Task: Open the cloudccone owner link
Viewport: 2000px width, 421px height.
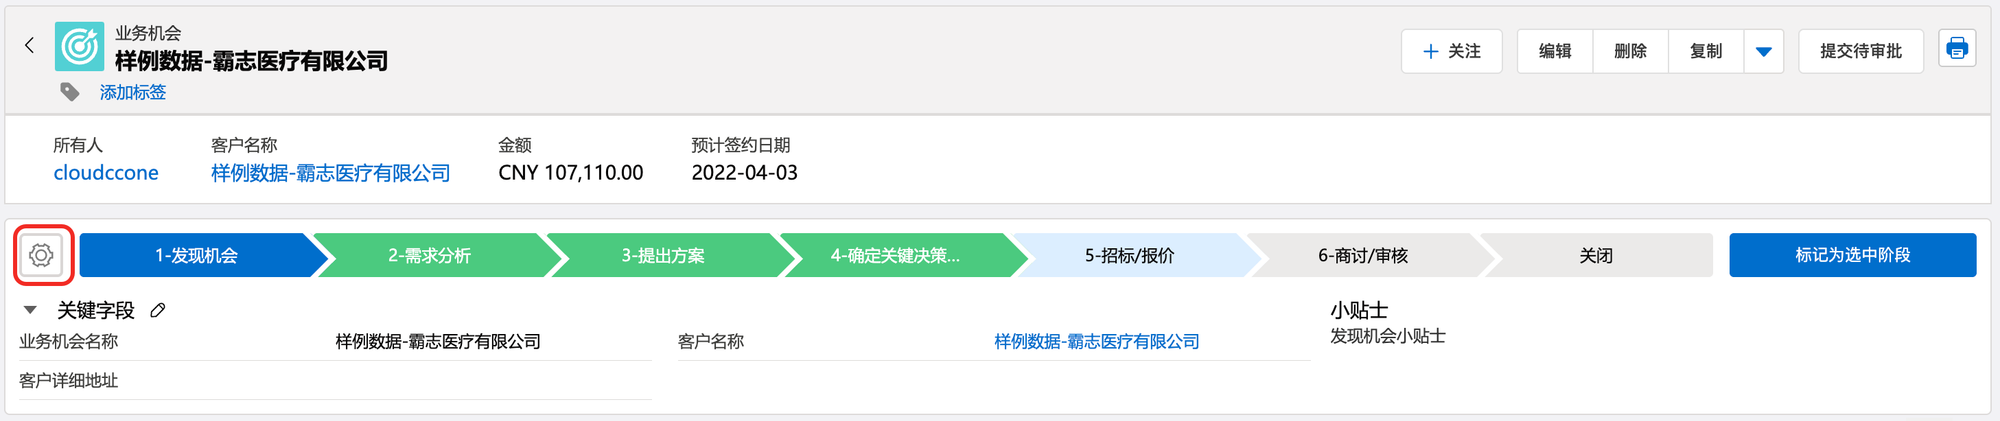Action: pyautogui.click(x=106, y=173)
